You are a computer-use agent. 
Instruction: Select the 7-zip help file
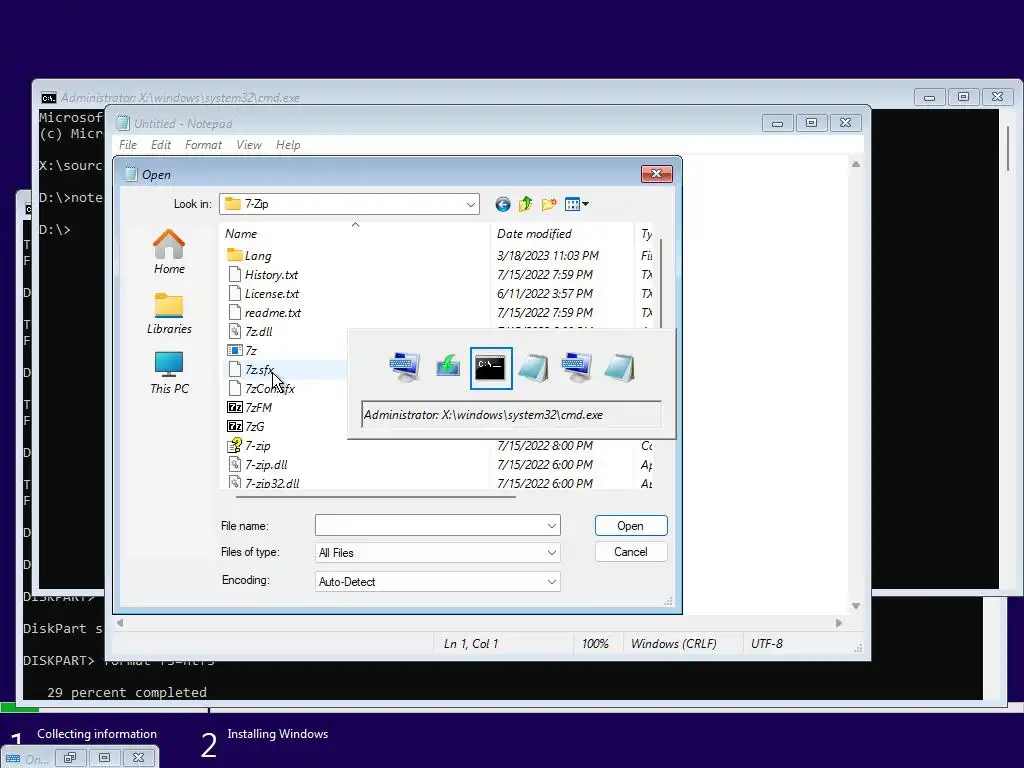click(249, 446)
